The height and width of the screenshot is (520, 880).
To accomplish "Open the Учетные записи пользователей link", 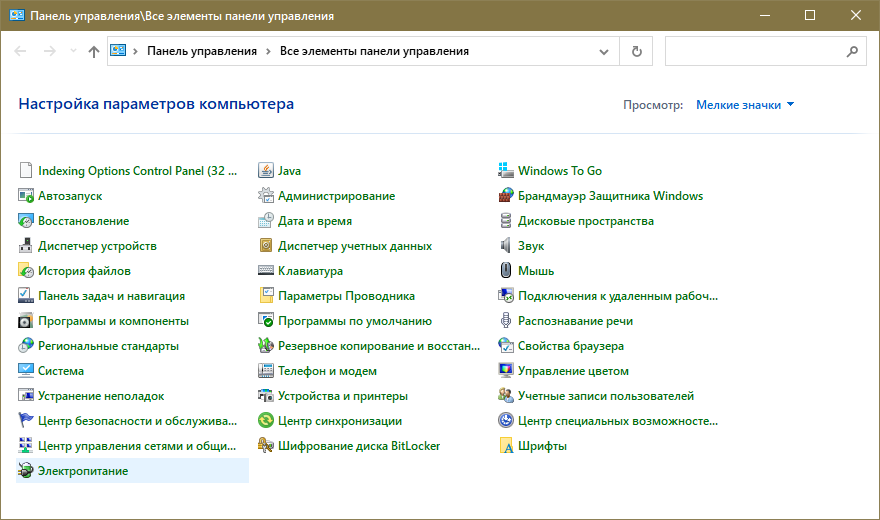I will [605, 396].
